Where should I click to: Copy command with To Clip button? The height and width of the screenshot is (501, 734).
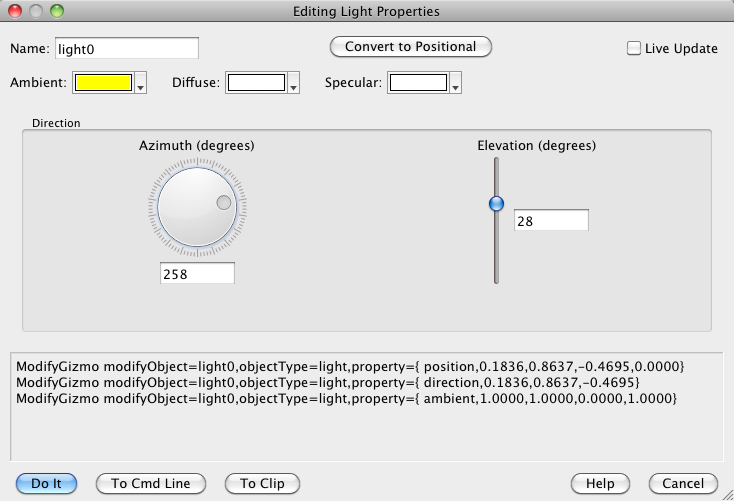click(x=262, y=483)
